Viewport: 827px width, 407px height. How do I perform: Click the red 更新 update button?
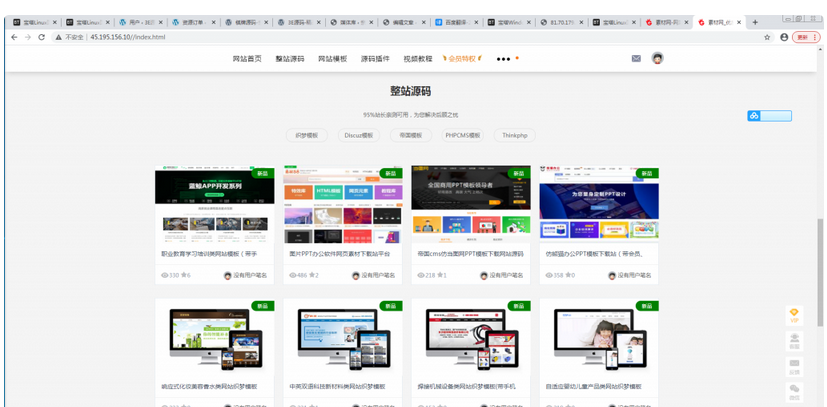pos(802,37)
